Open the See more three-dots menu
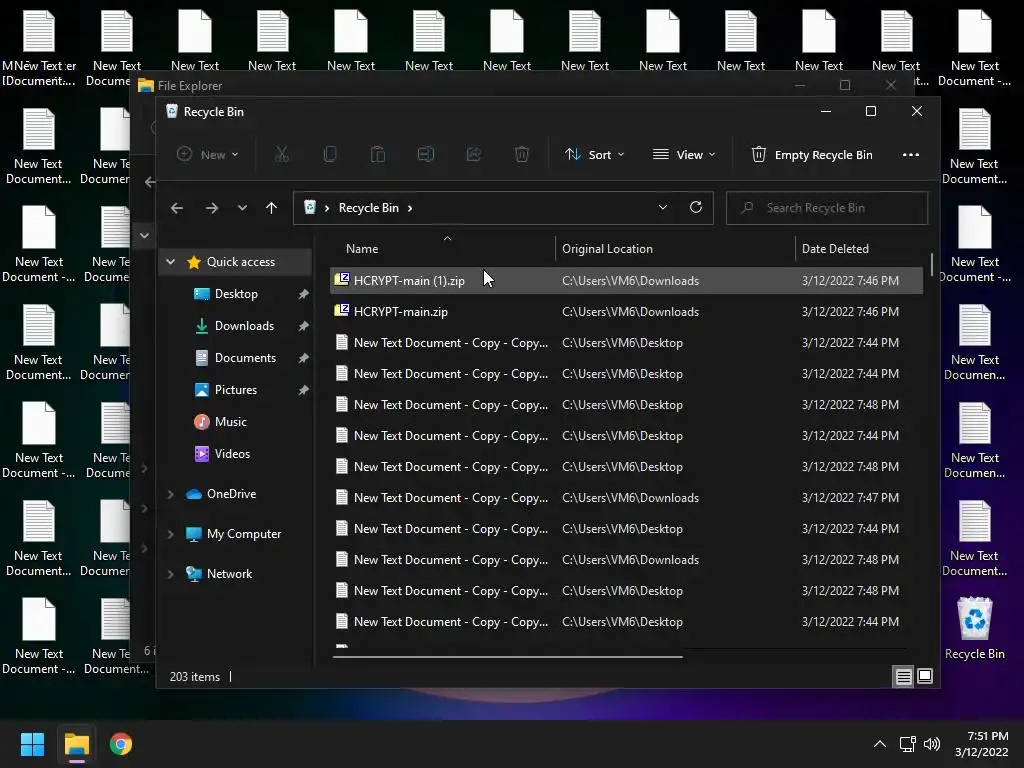Screen dimensions: 1024x768 [910, 155]
